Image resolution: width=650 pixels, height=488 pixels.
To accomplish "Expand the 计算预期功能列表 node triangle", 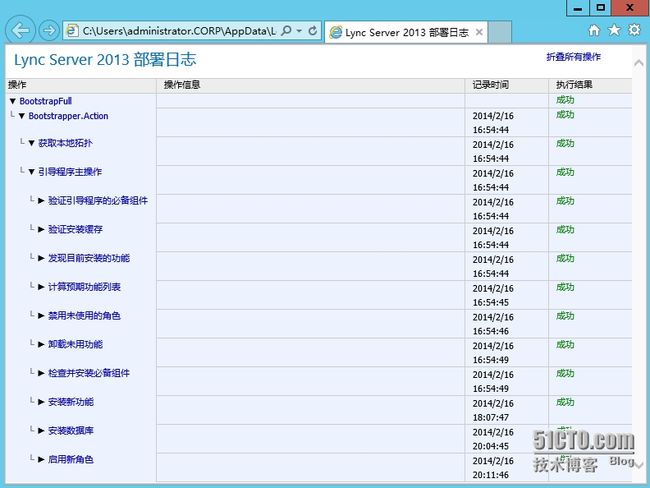I will [x=41, y=287].
